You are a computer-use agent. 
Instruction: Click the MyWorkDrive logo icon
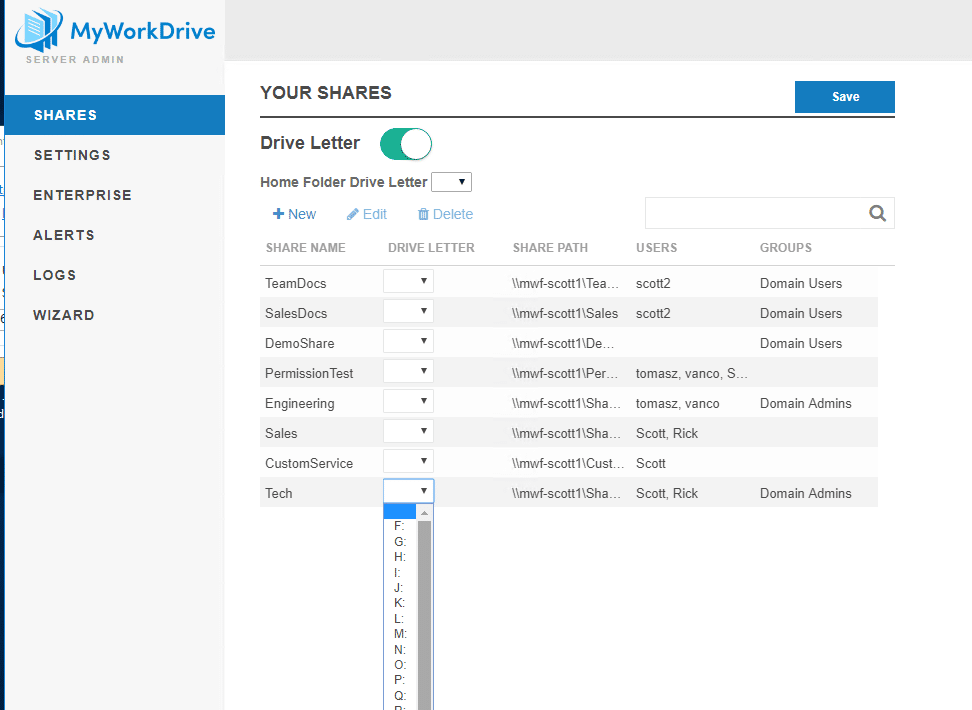click(39, 31)
